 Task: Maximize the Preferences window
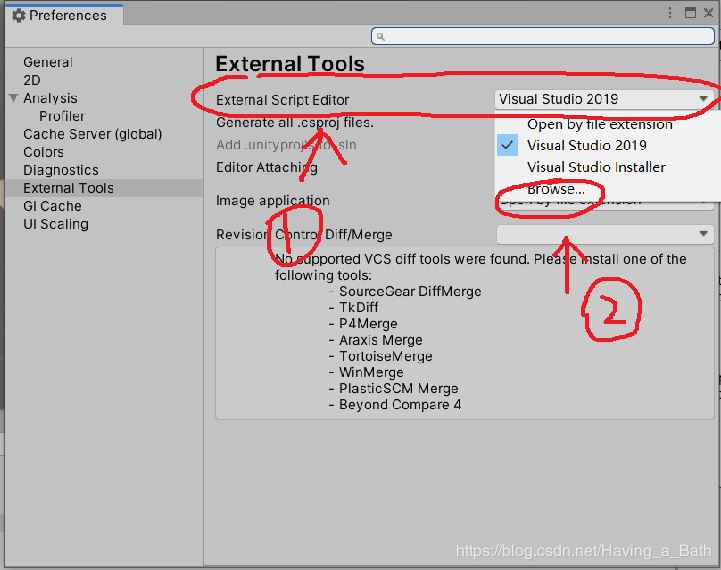click(x=690, y=12)
